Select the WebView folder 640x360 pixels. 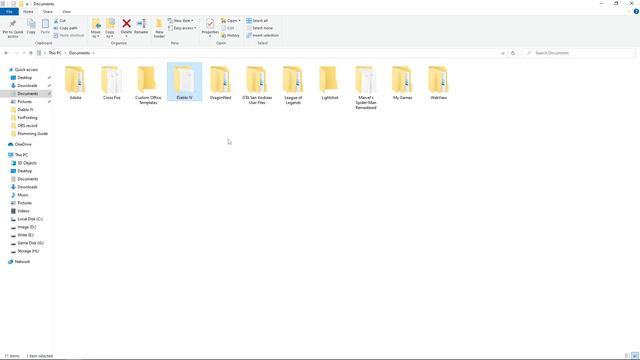point(438,83)
